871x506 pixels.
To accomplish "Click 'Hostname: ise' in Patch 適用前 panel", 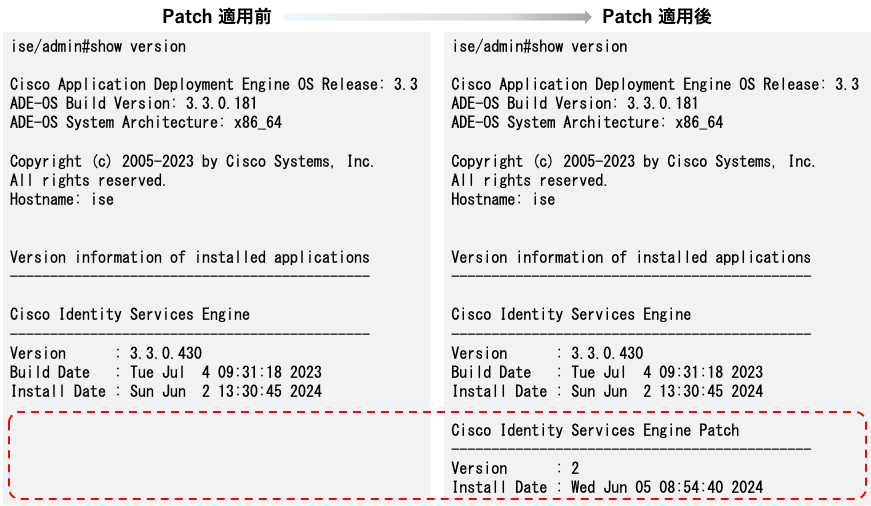I will pos(62,199).
